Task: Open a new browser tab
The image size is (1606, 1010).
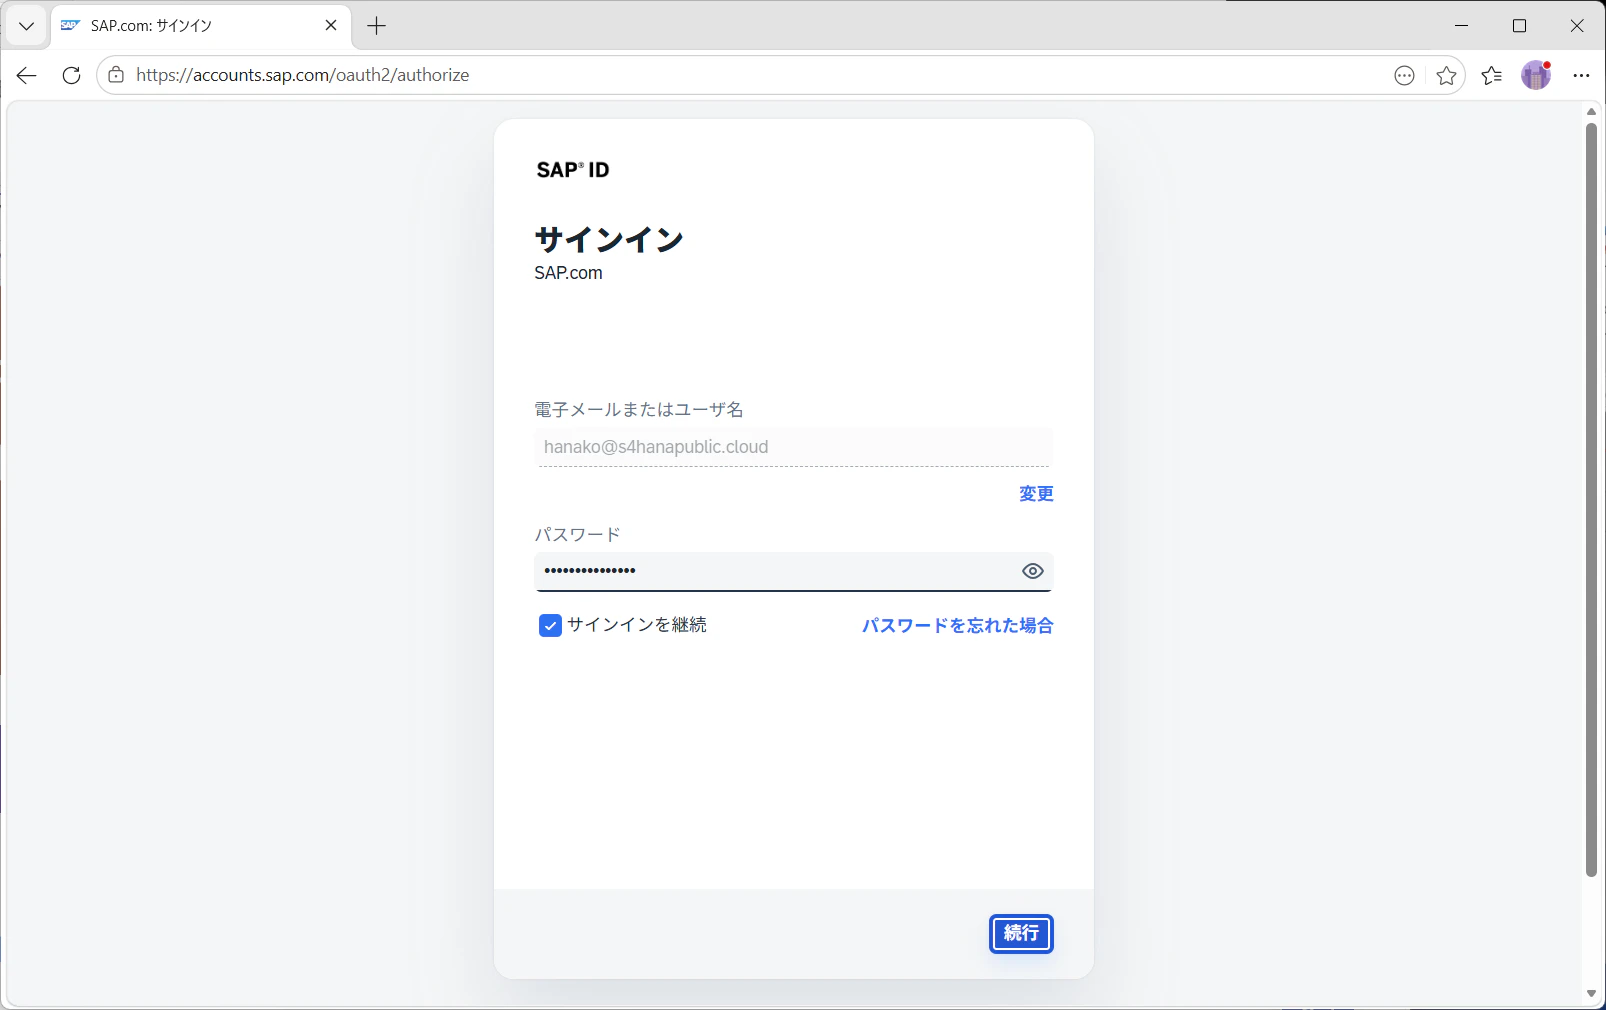Action: coord(377,26)
